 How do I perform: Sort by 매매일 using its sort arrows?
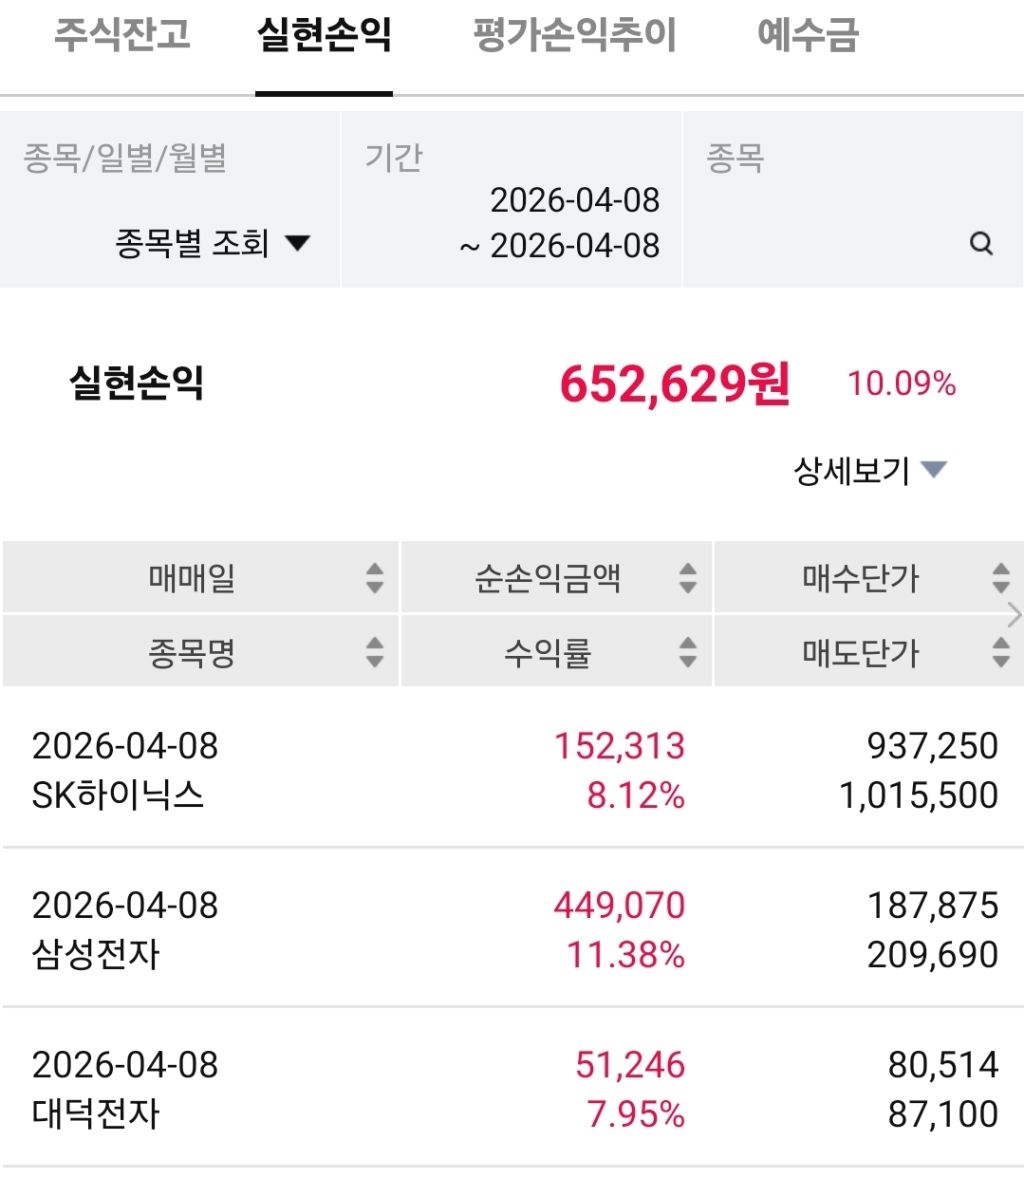[x=374, y=578]
